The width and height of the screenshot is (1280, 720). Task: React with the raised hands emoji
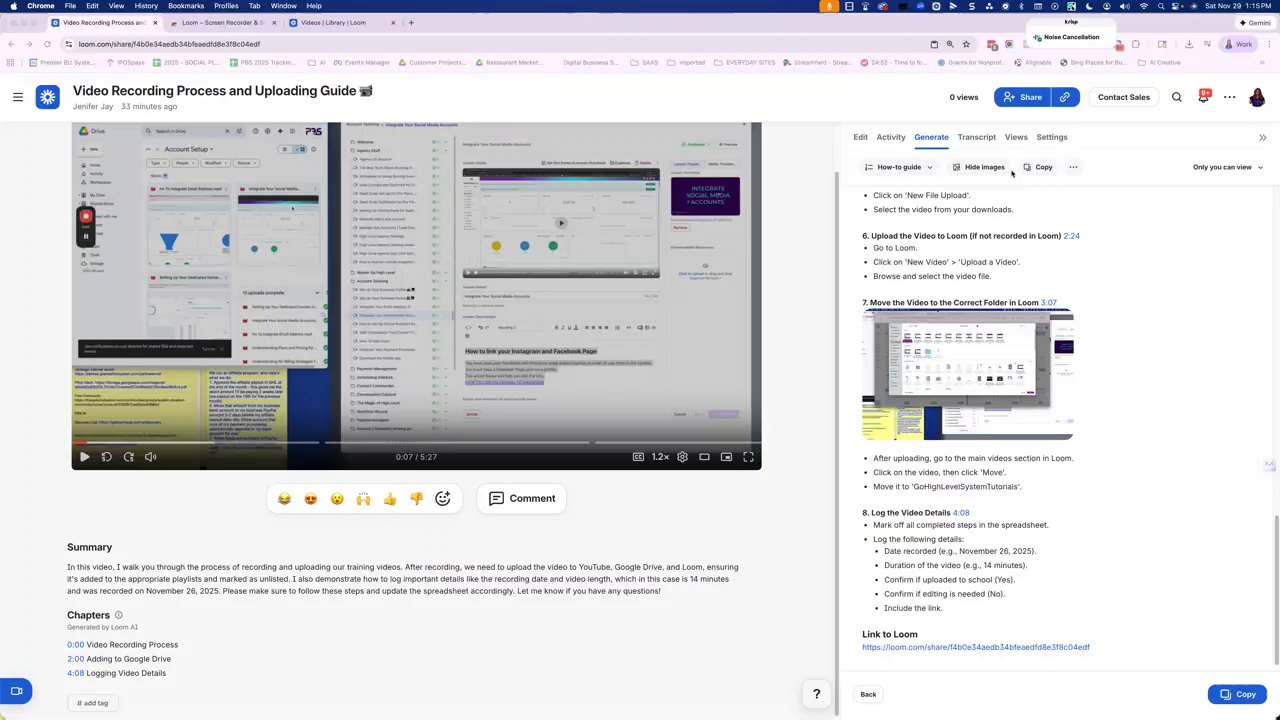click(x=363, y=498)
